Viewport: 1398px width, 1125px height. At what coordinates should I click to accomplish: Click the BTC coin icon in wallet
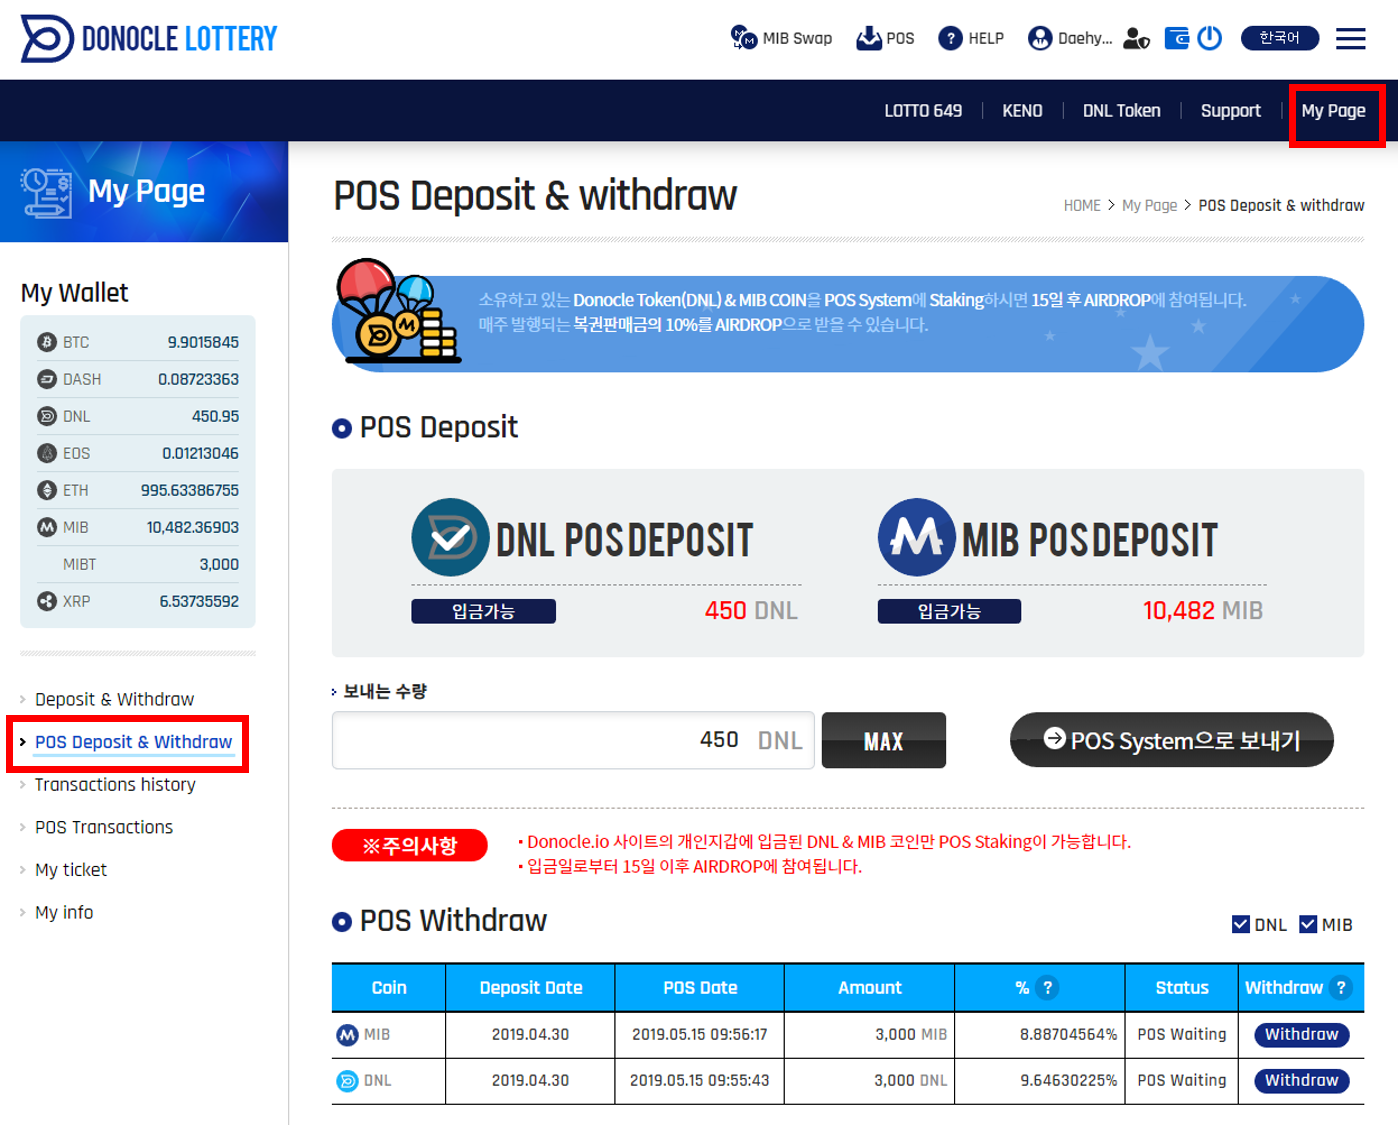tap(47, 342)
